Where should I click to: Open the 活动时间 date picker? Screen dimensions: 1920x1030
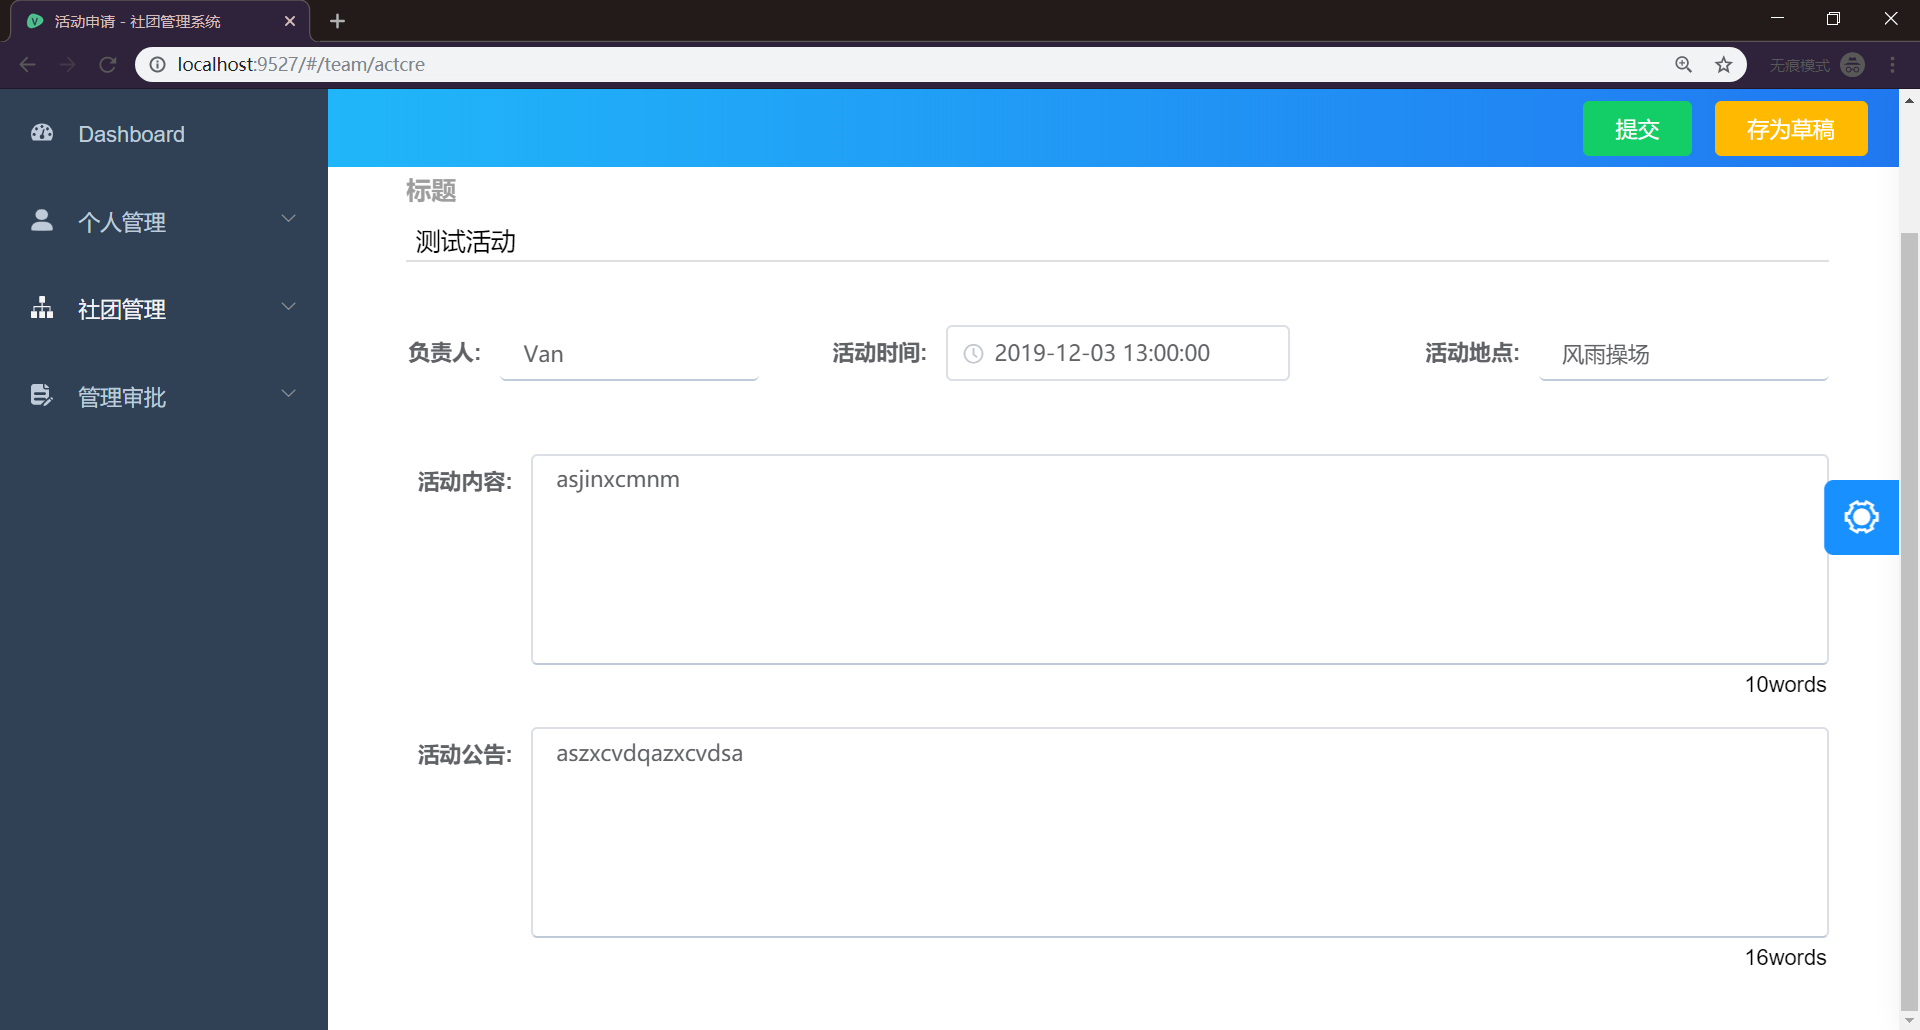pyautogui.click(x=1118, y=353)
